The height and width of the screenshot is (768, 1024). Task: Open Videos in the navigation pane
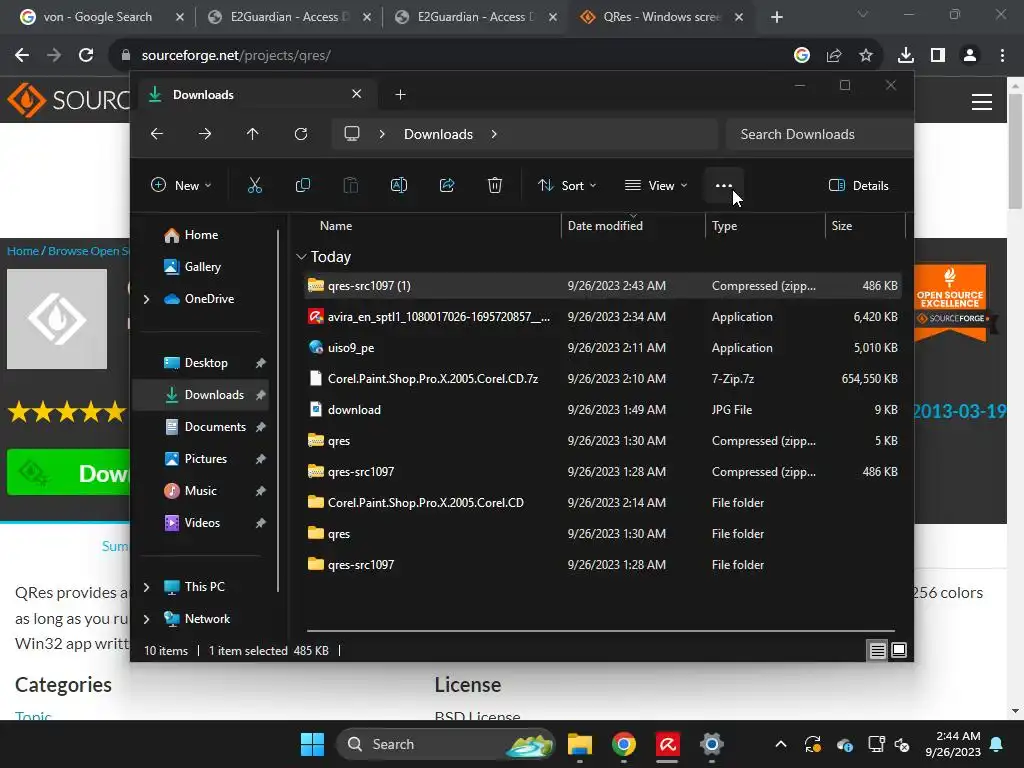pyautogui.click(x=201, y=523)
